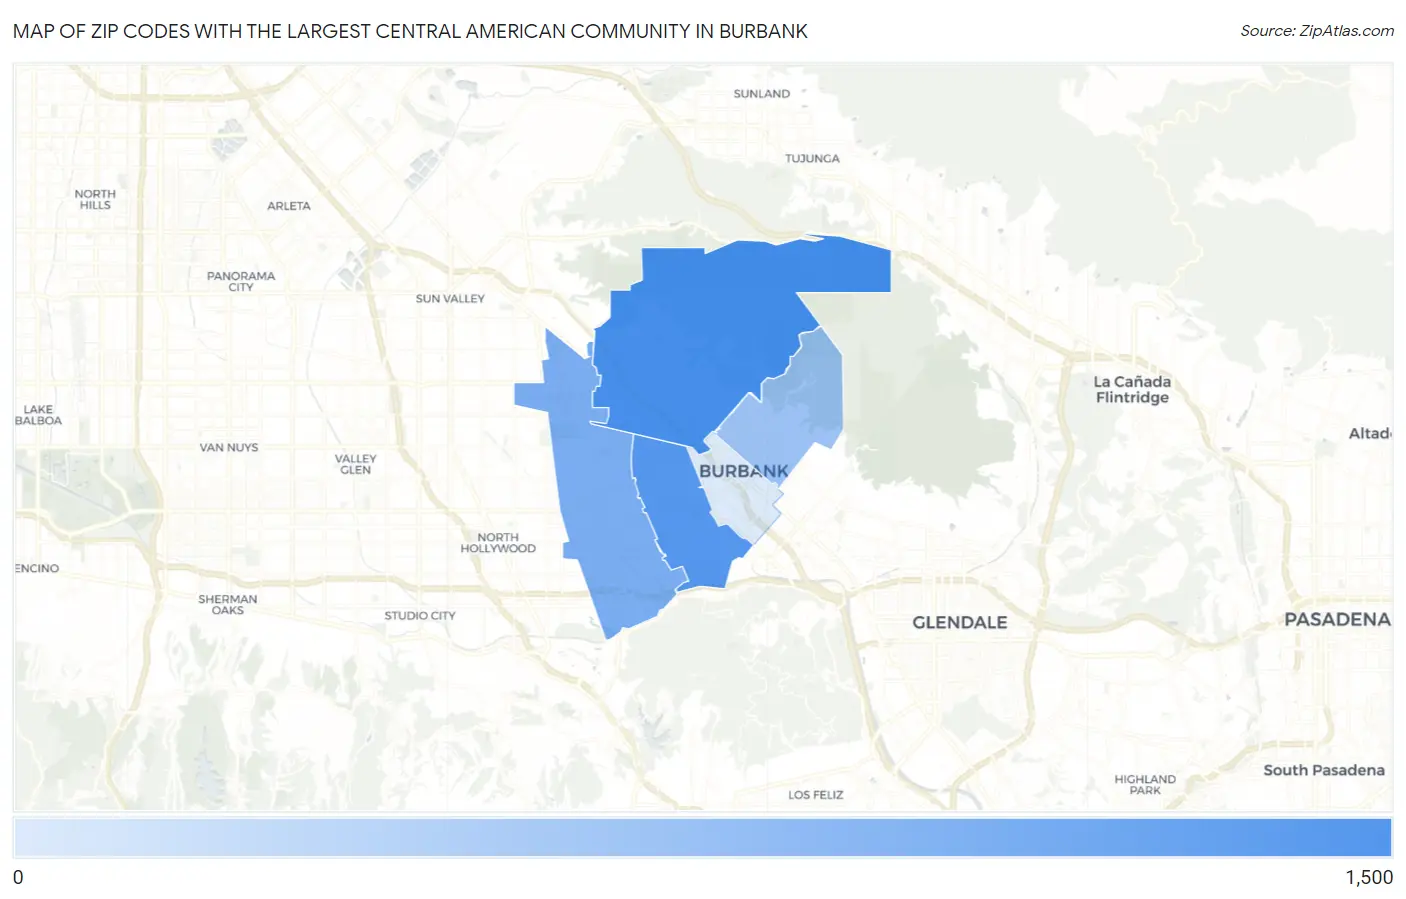Image resolution: width=1406 pixels, height=899 pixels.
Task: Click the ENCINO label
Action: pos(37,568)
